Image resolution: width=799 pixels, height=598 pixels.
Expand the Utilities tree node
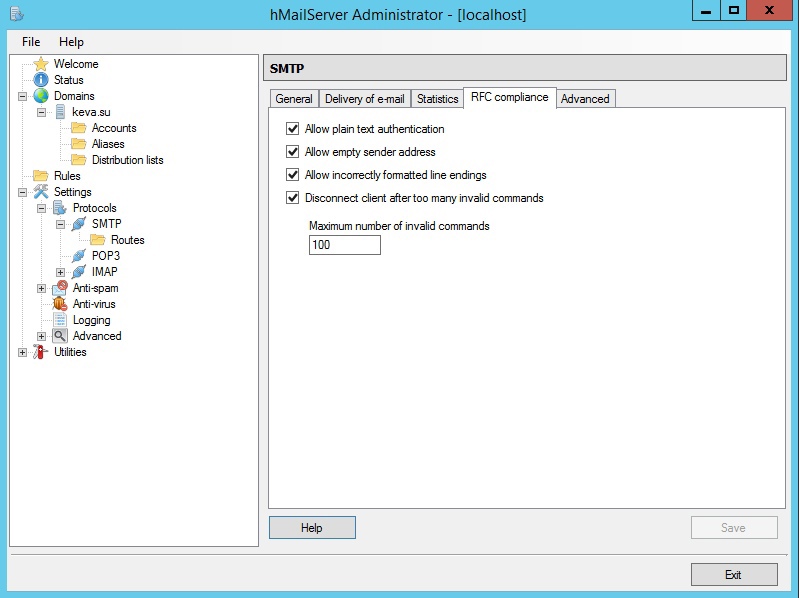point(22,352)
